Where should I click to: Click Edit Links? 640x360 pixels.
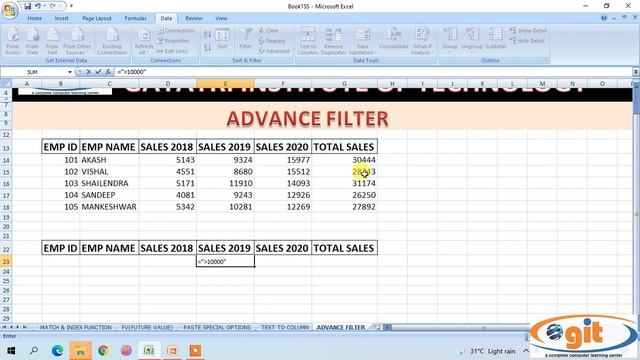click(172, 51)
